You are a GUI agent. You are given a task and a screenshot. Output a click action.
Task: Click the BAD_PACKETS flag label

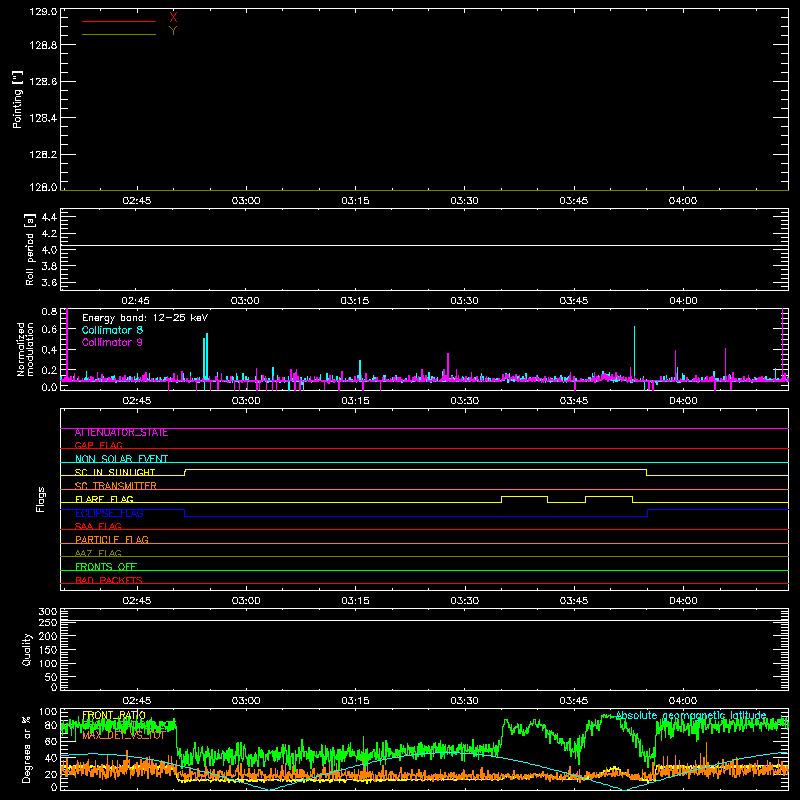(x=109, y=580)
